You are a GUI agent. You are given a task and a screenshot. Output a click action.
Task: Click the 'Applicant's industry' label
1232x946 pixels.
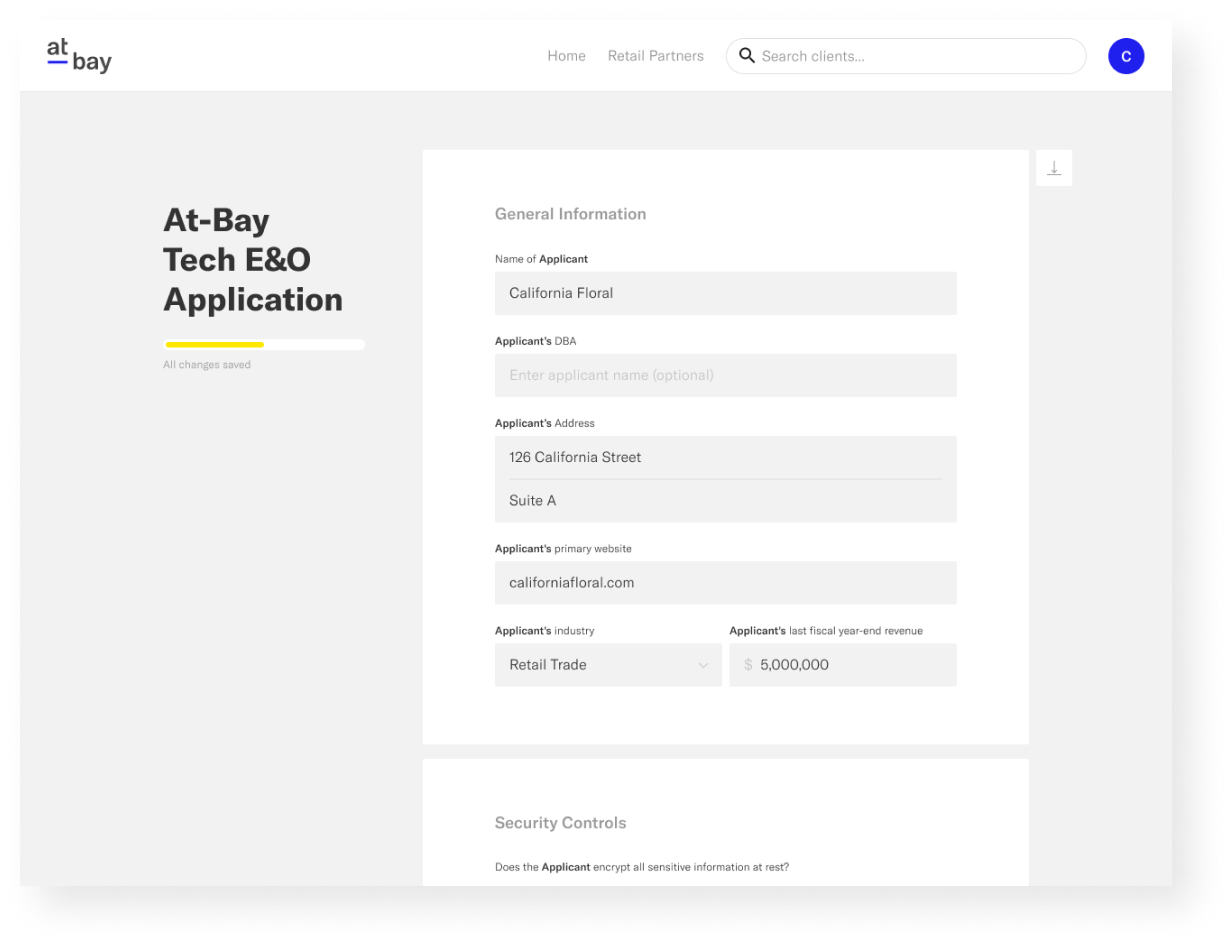click(x=545, y=631)
